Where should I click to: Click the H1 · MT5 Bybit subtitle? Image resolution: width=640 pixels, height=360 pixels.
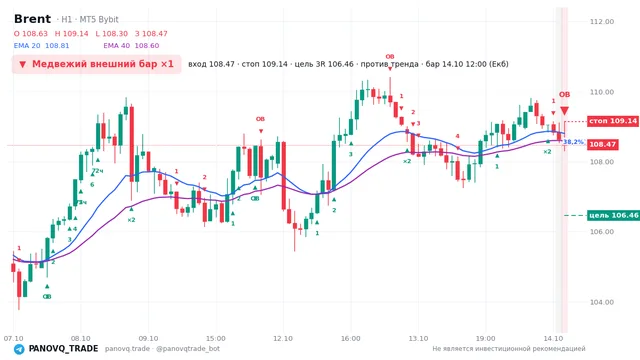coord(87,19)
